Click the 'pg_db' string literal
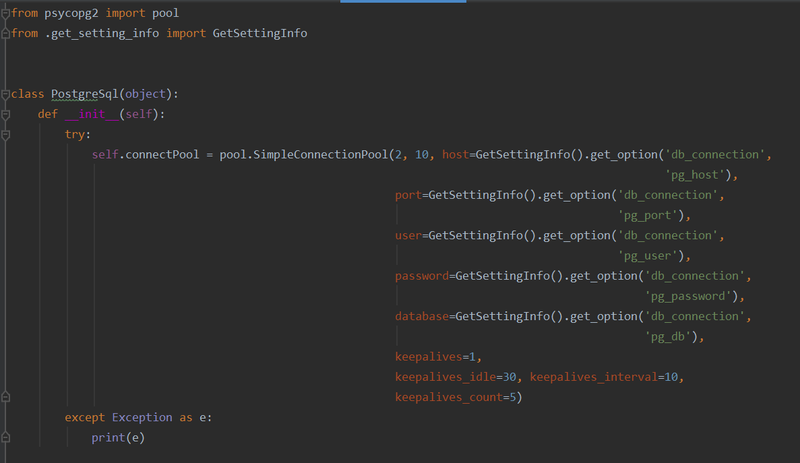 [x=671, y=336]
